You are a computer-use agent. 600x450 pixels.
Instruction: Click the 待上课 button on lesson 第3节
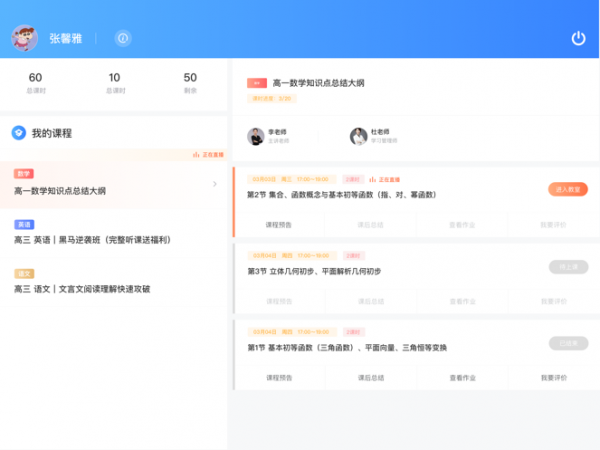(567, 266)
